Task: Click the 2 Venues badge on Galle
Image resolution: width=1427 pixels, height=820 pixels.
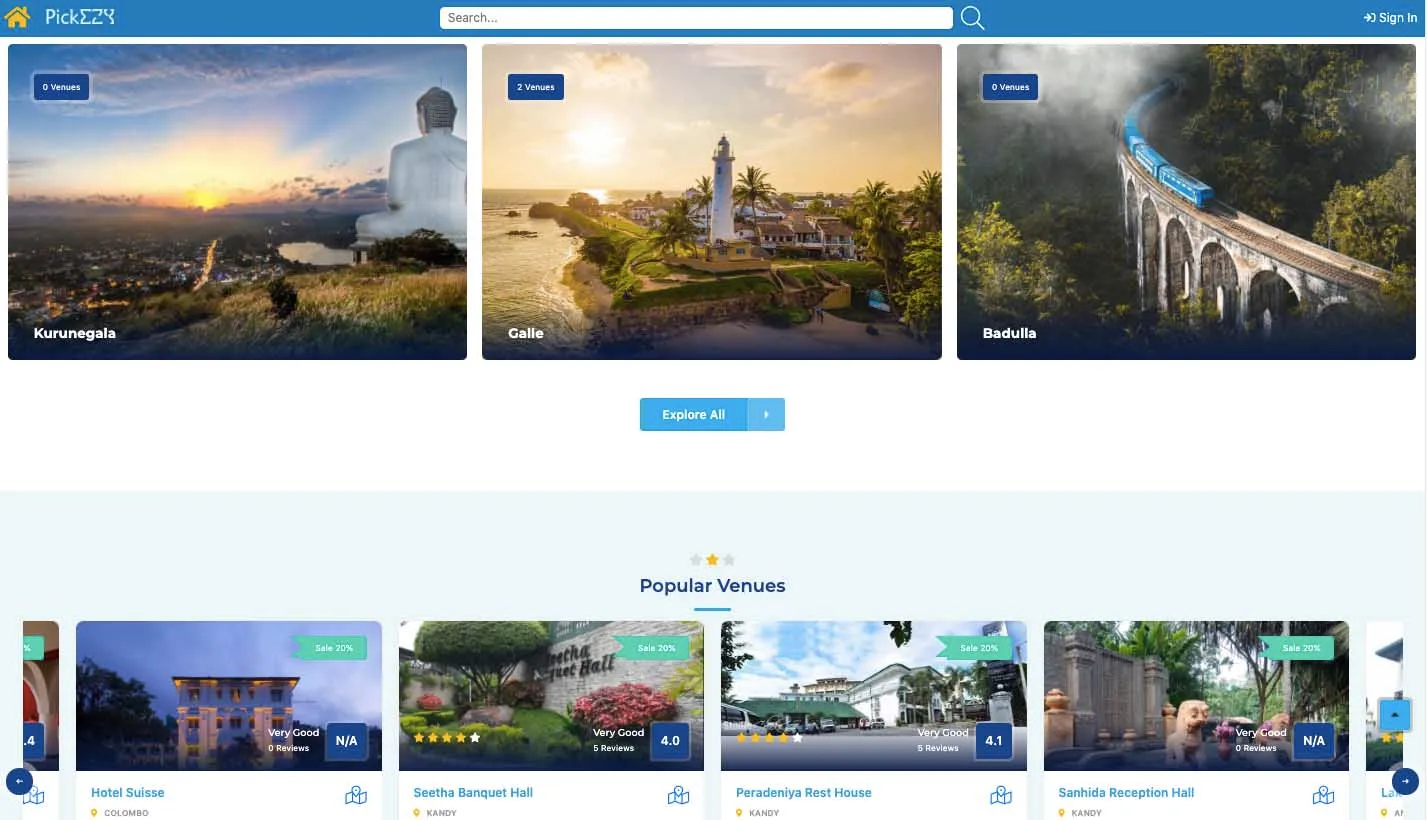Action: 536,87
